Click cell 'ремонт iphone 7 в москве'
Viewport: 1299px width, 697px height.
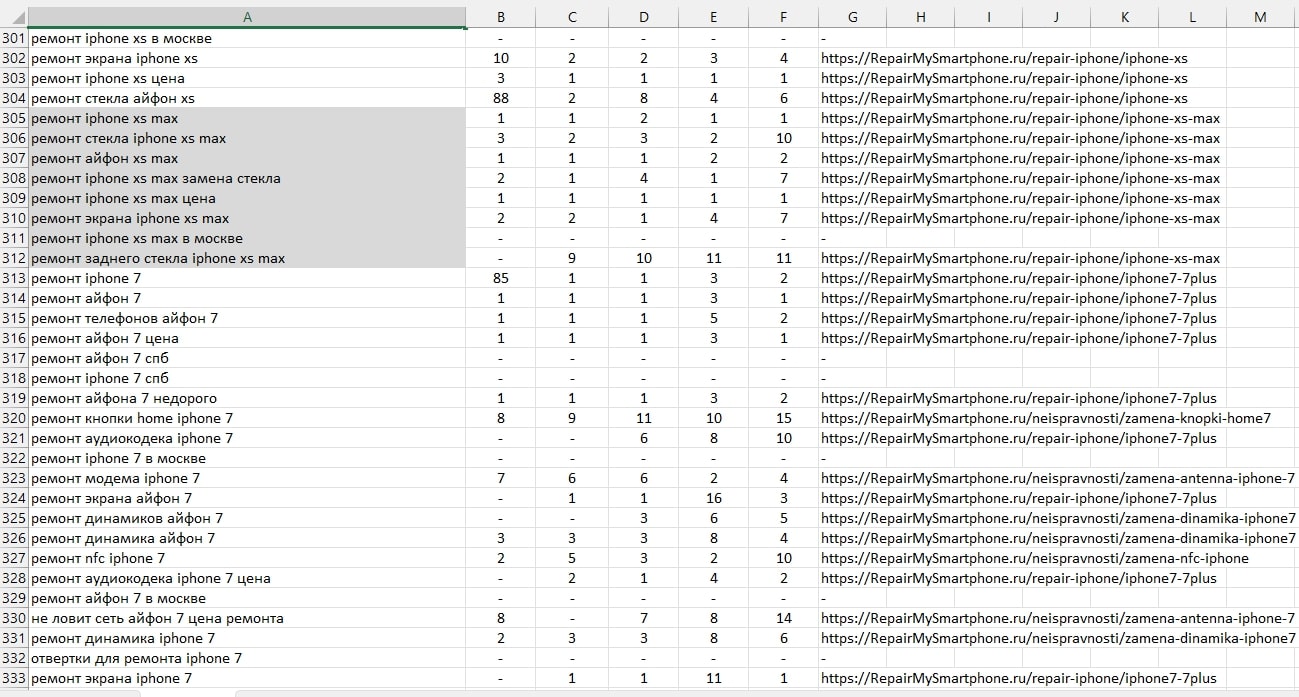pos(248,458)
